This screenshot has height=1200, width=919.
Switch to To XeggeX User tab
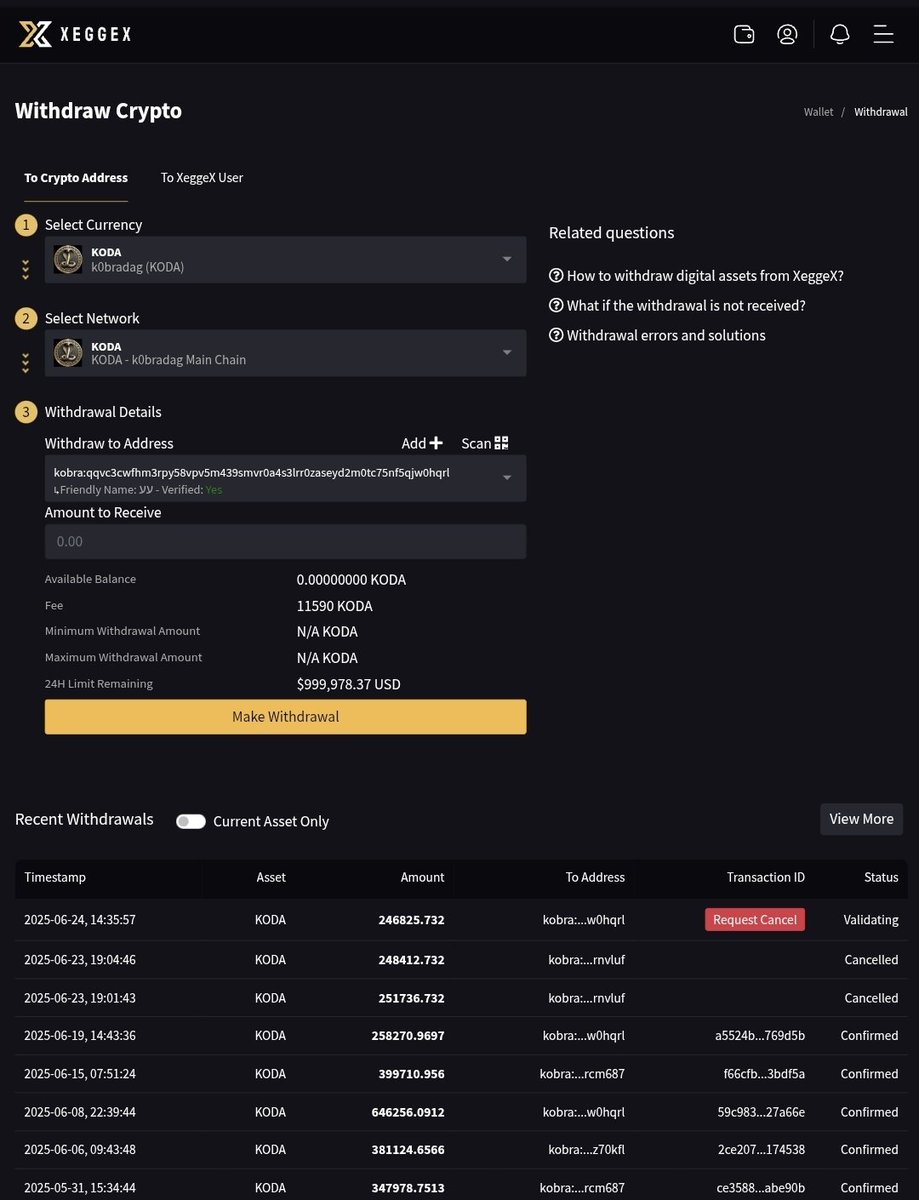click(x=202, y=178)
